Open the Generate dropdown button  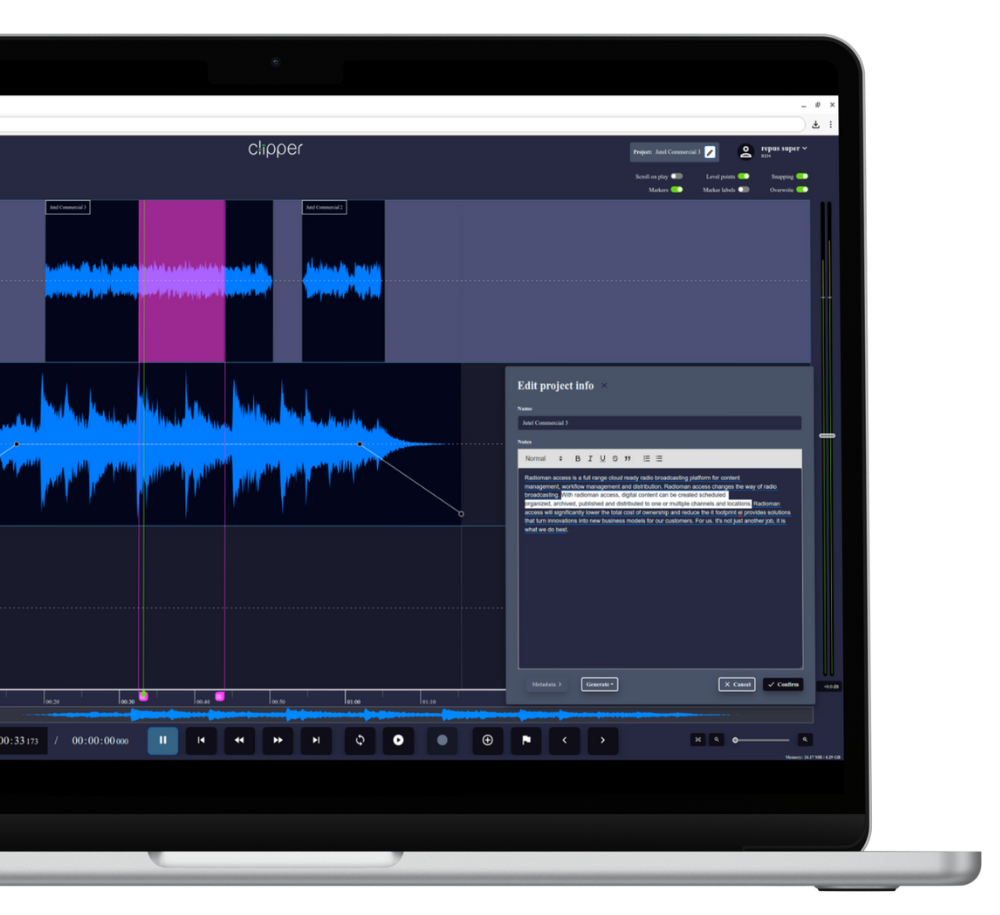[x=599, y=684]
